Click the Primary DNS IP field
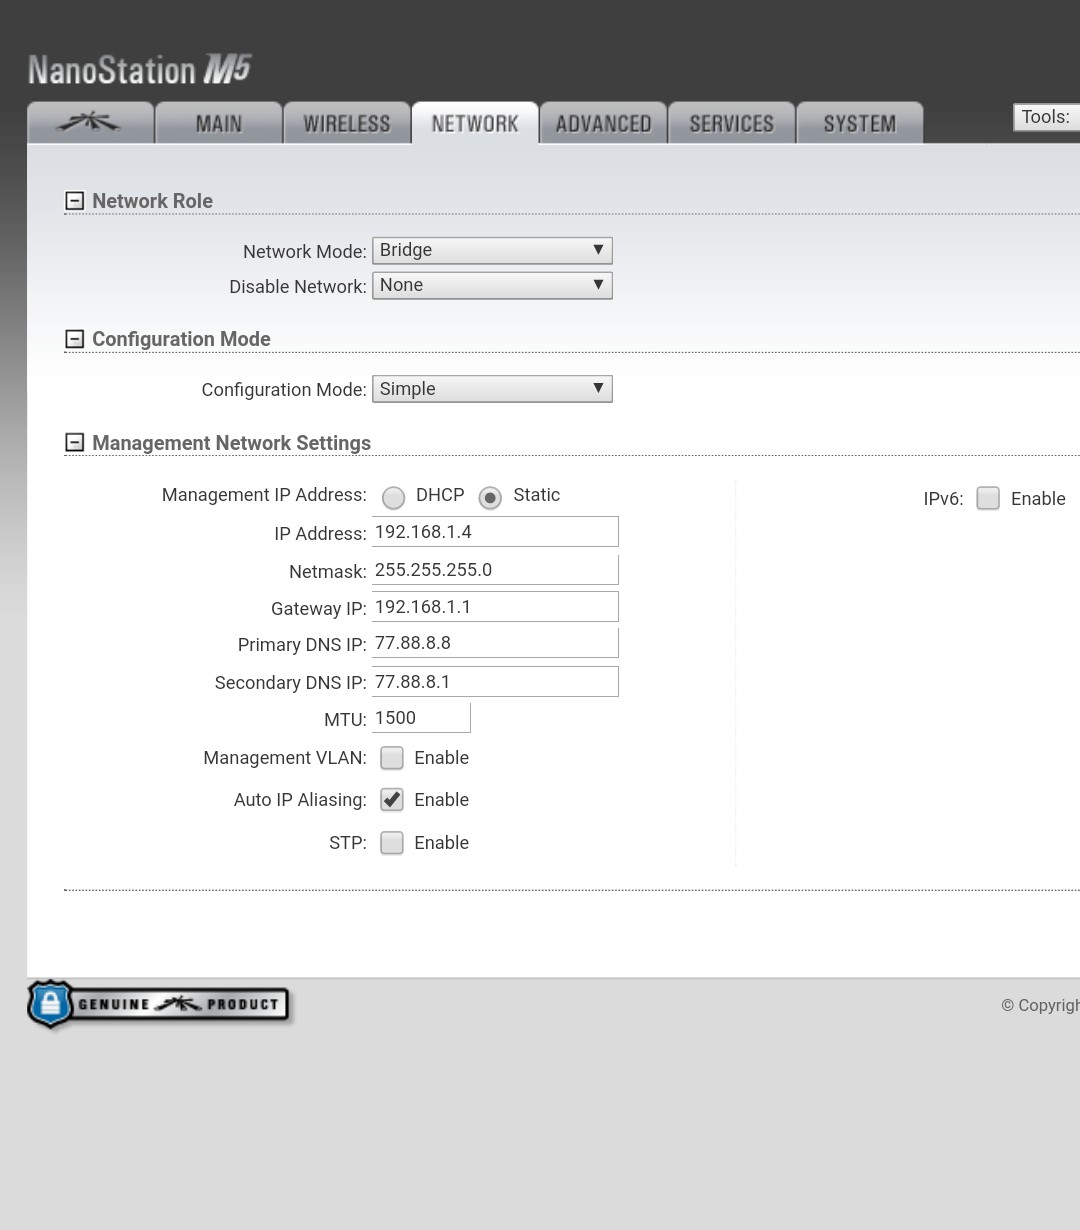The image size is (1080, 1230). click(x=495, y=643)
